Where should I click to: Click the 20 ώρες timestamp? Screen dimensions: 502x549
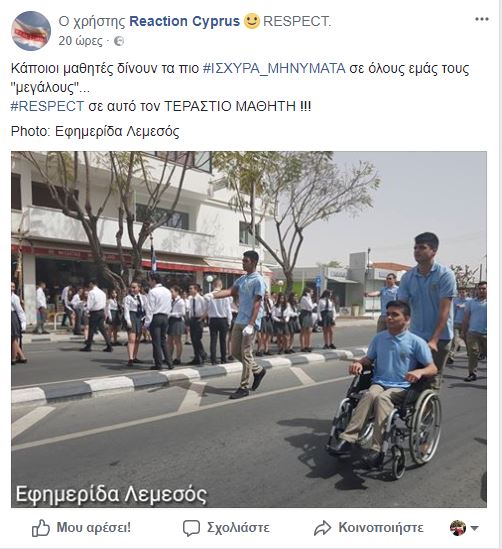[x=81, y=41]
